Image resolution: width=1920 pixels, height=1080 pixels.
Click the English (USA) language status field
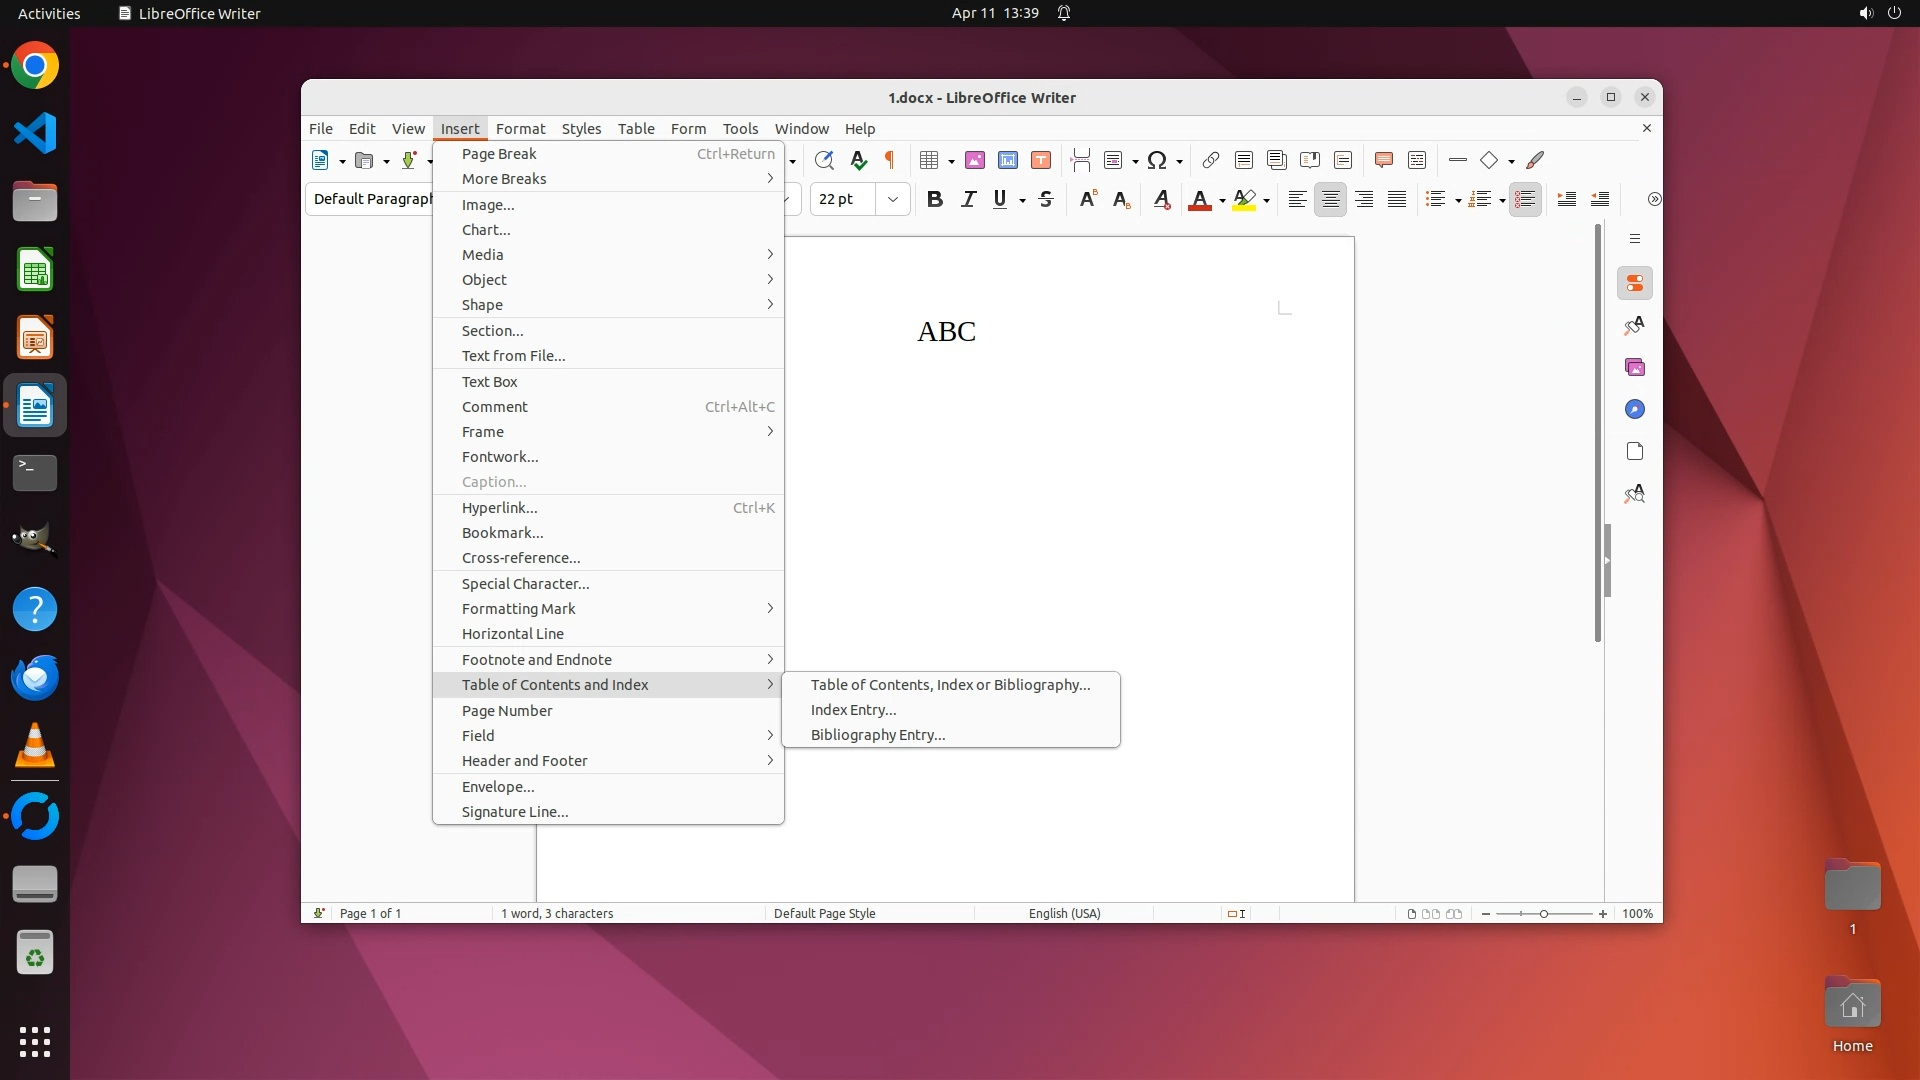[1064, 913]
